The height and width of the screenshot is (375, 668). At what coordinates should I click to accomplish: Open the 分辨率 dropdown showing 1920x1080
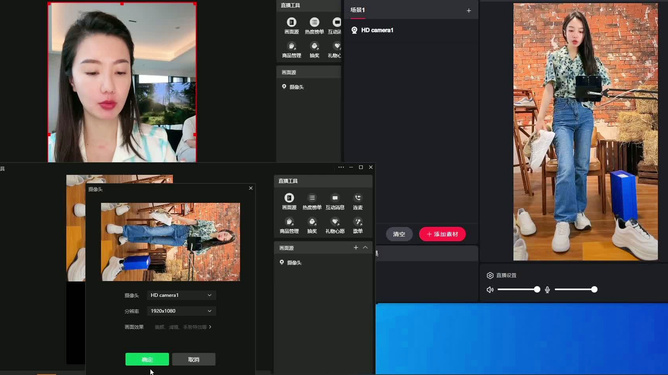point(181,311)
